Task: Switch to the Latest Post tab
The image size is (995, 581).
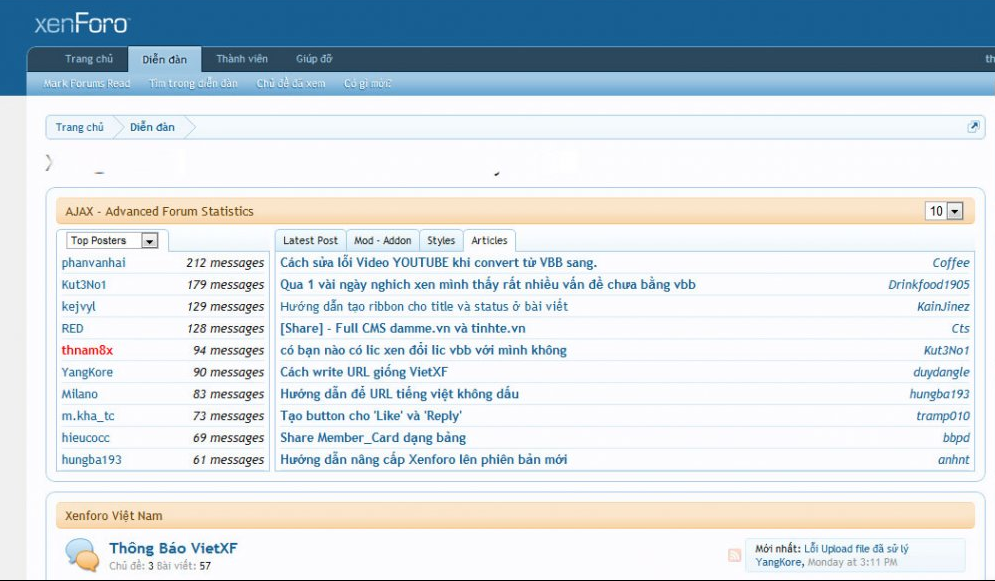Action: (310, 241)
